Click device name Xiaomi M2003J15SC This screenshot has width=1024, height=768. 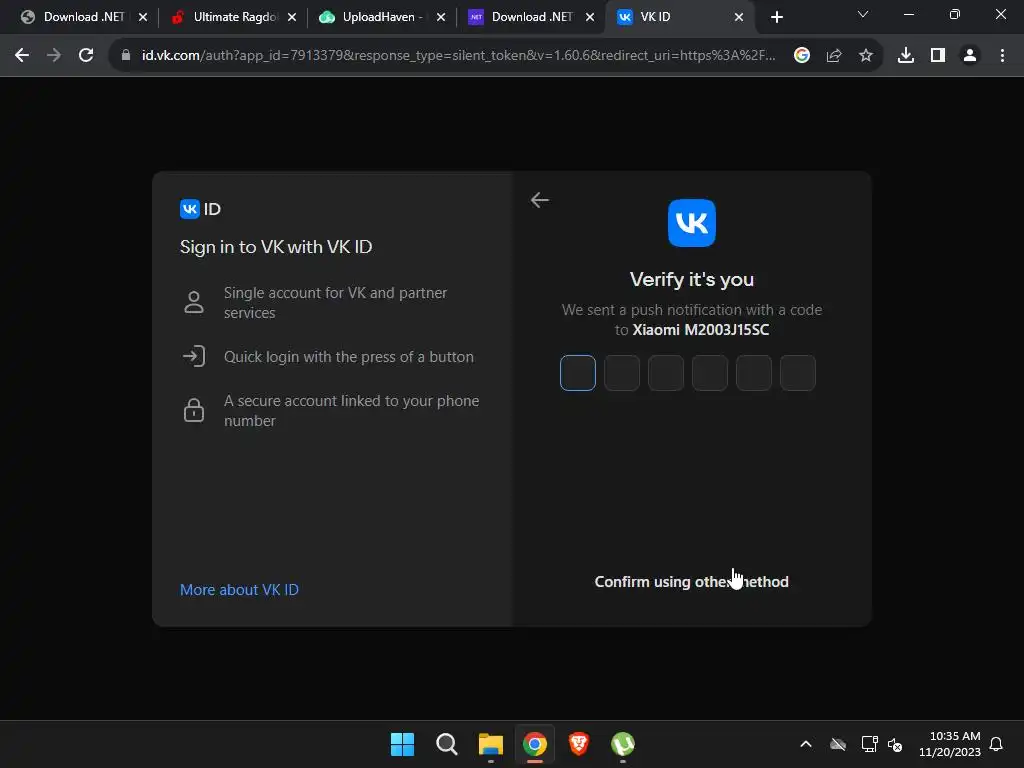701,330
